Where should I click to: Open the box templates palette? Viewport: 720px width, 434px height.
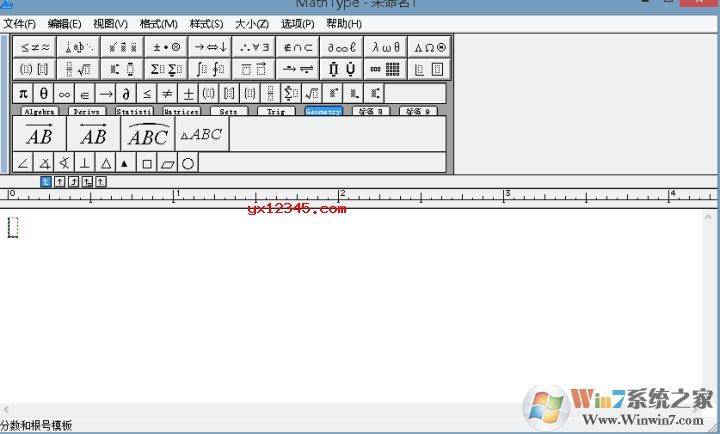[x=429, y=69]
